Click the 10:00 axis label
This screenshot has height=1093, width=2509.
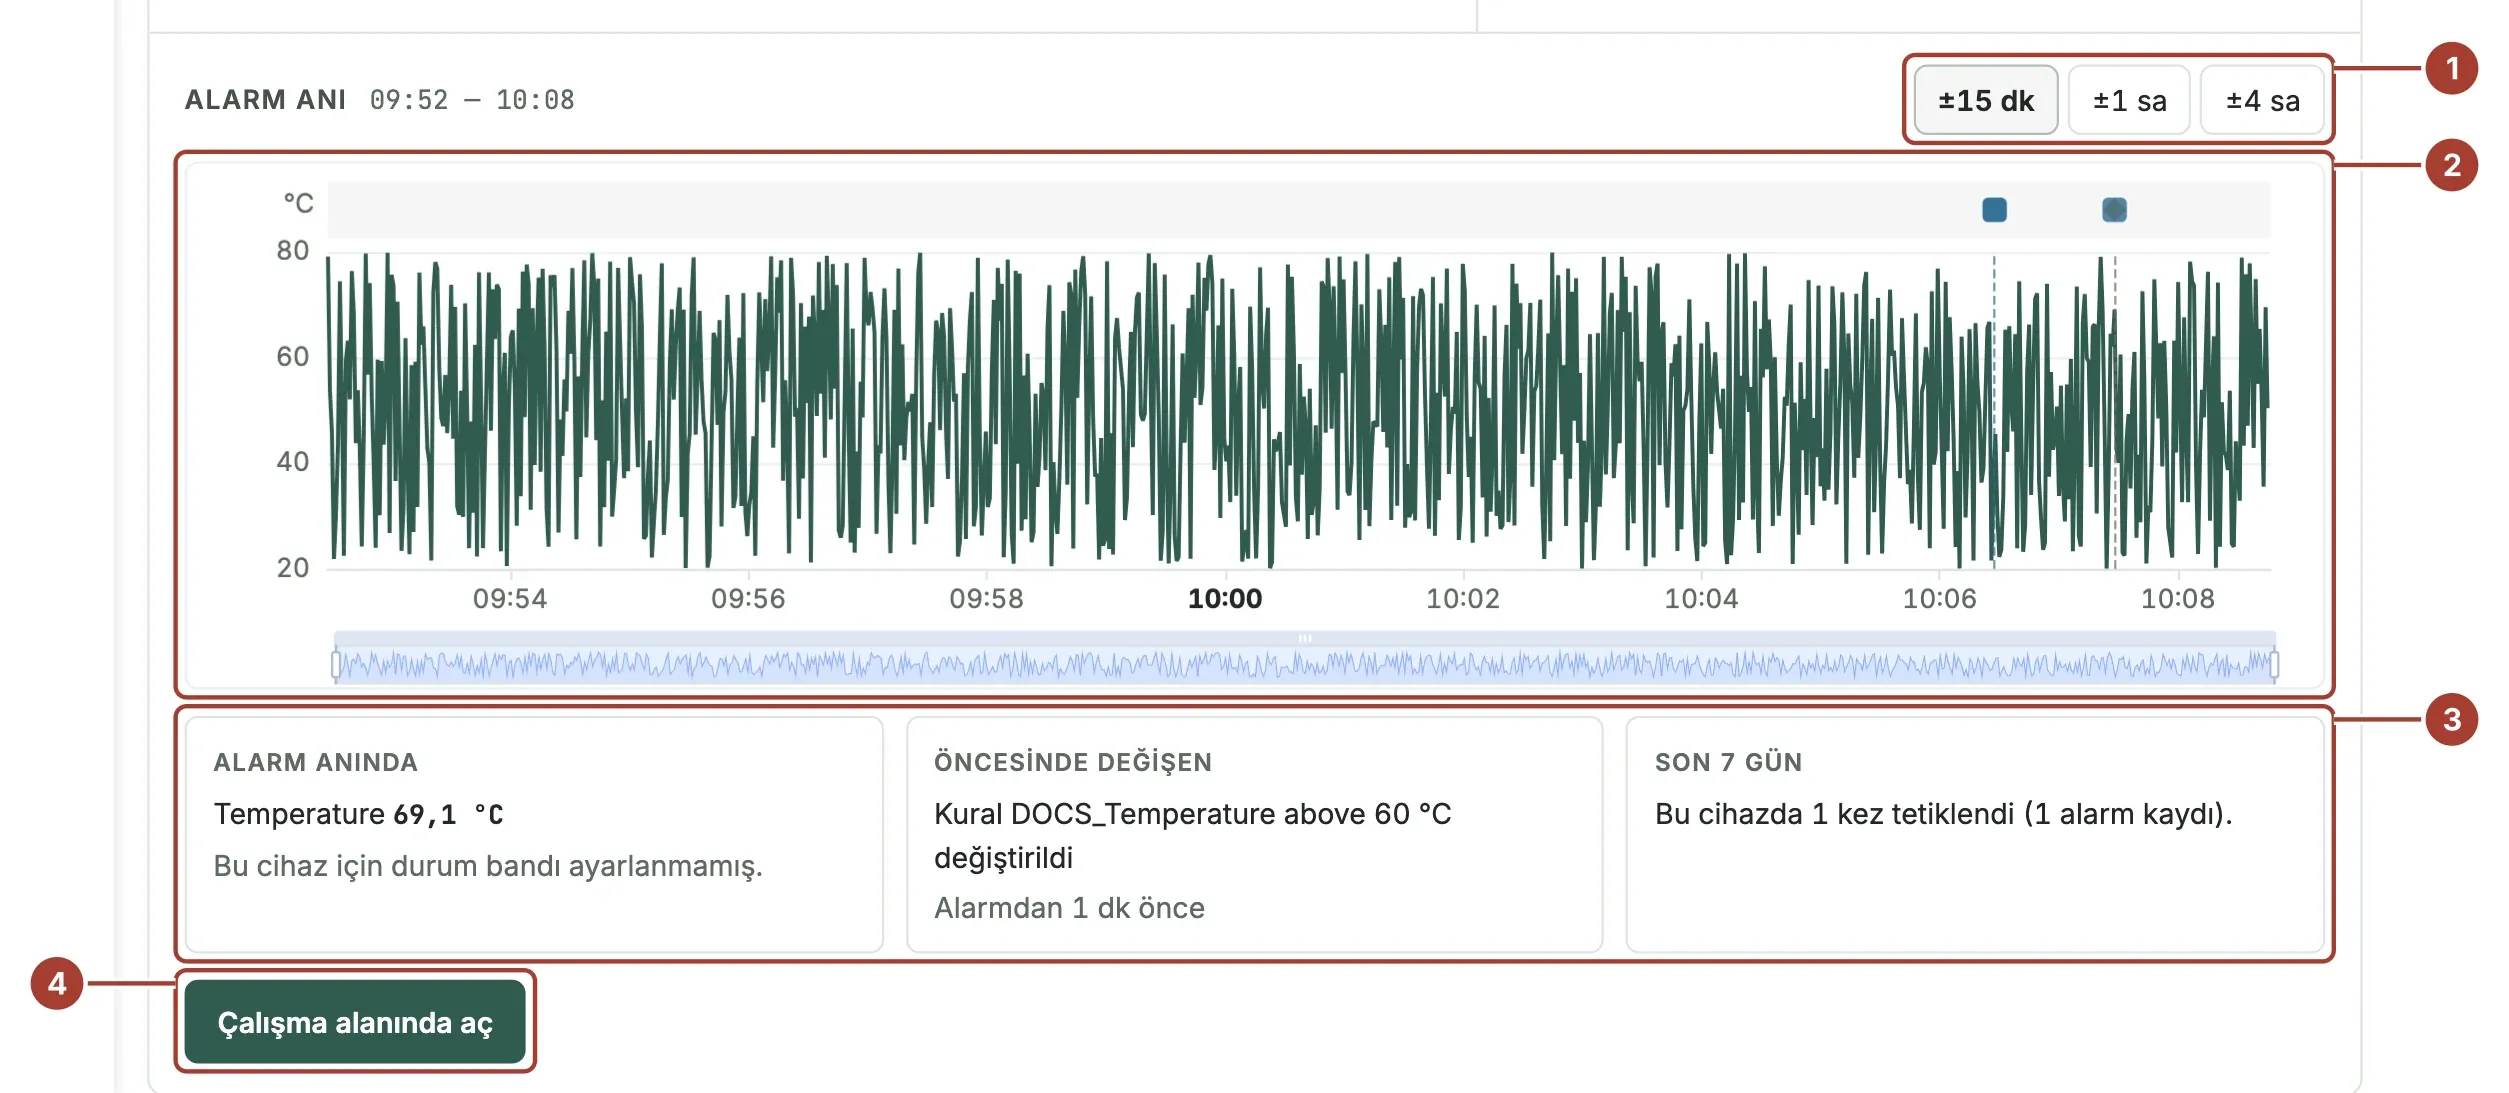pos(1224,598)
